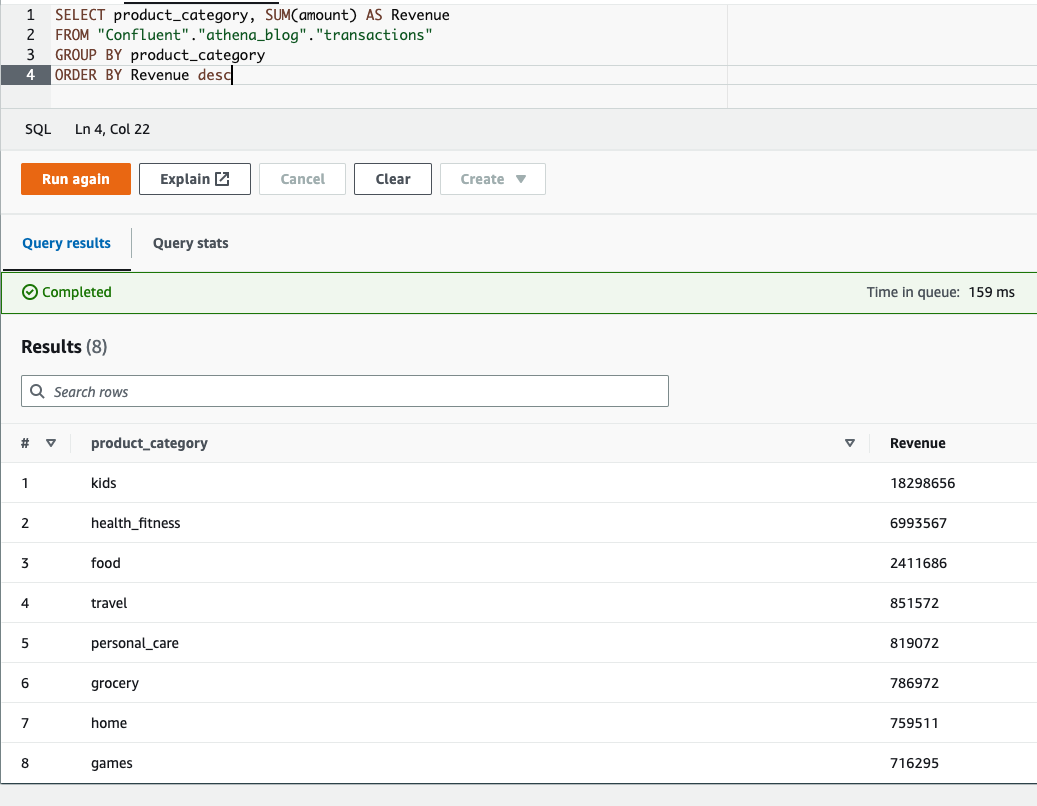
Task: Click the Clear button
Action: pyautogui.click(x=392, y=178)
